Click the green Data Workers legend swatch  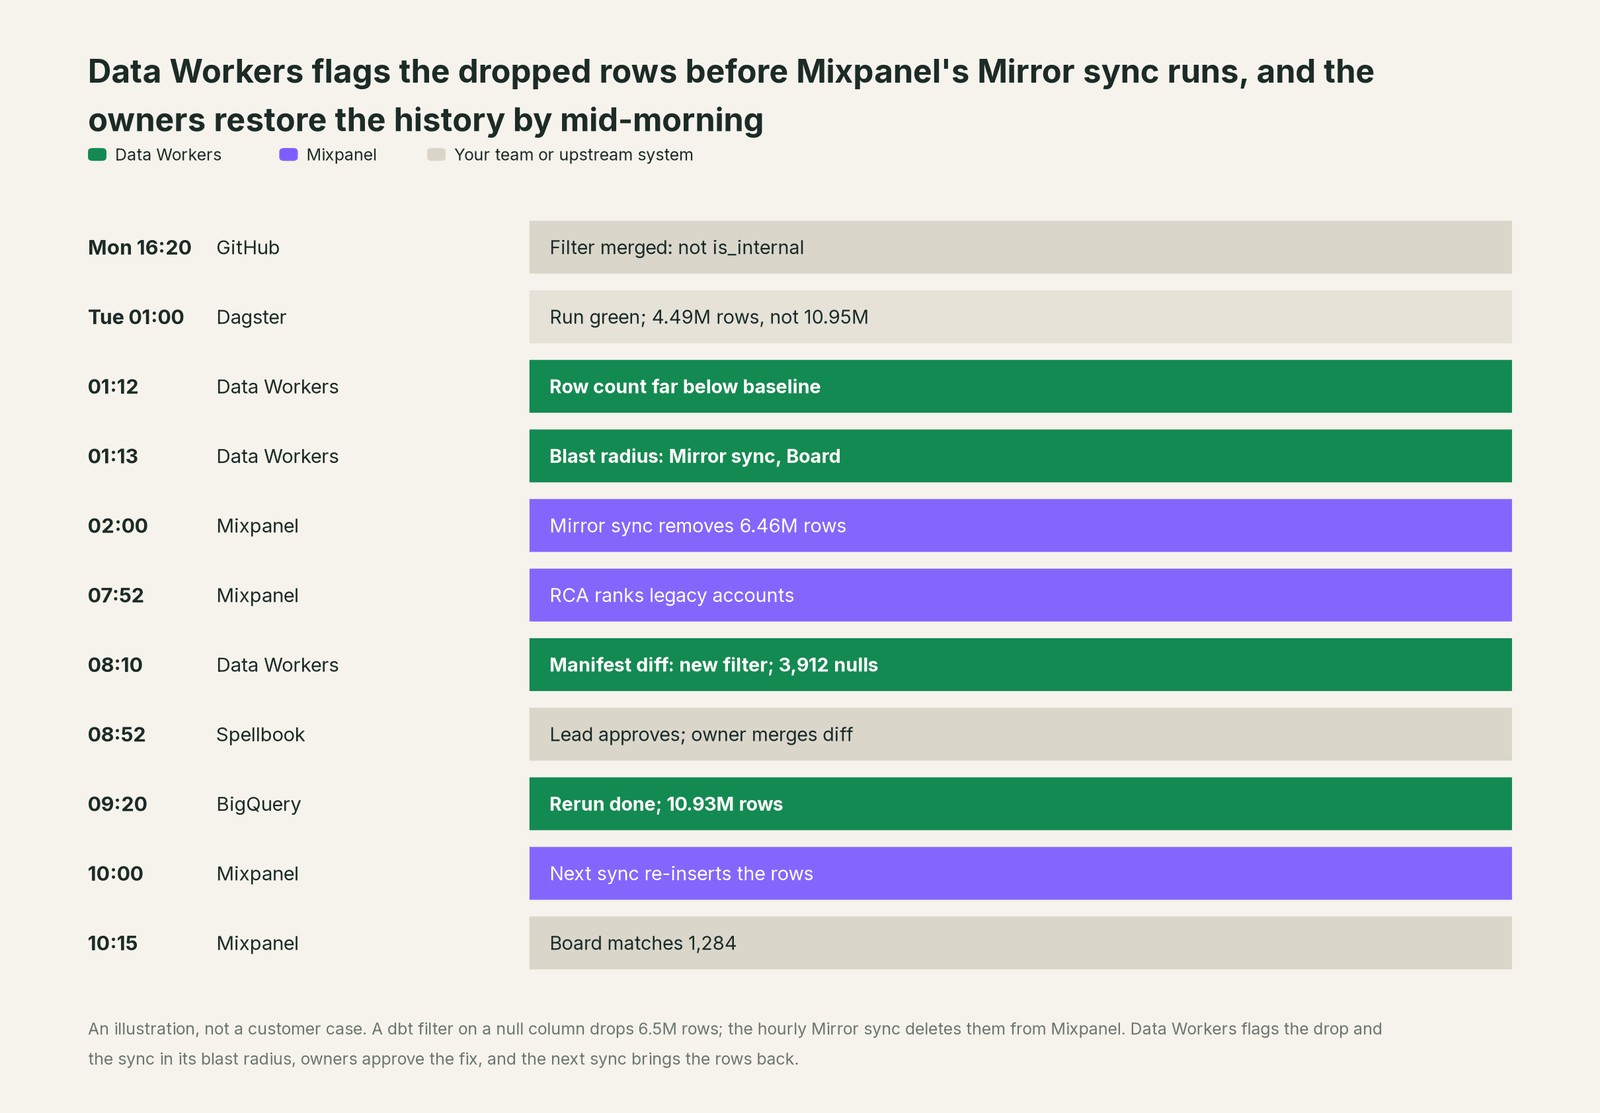point(97,155)
